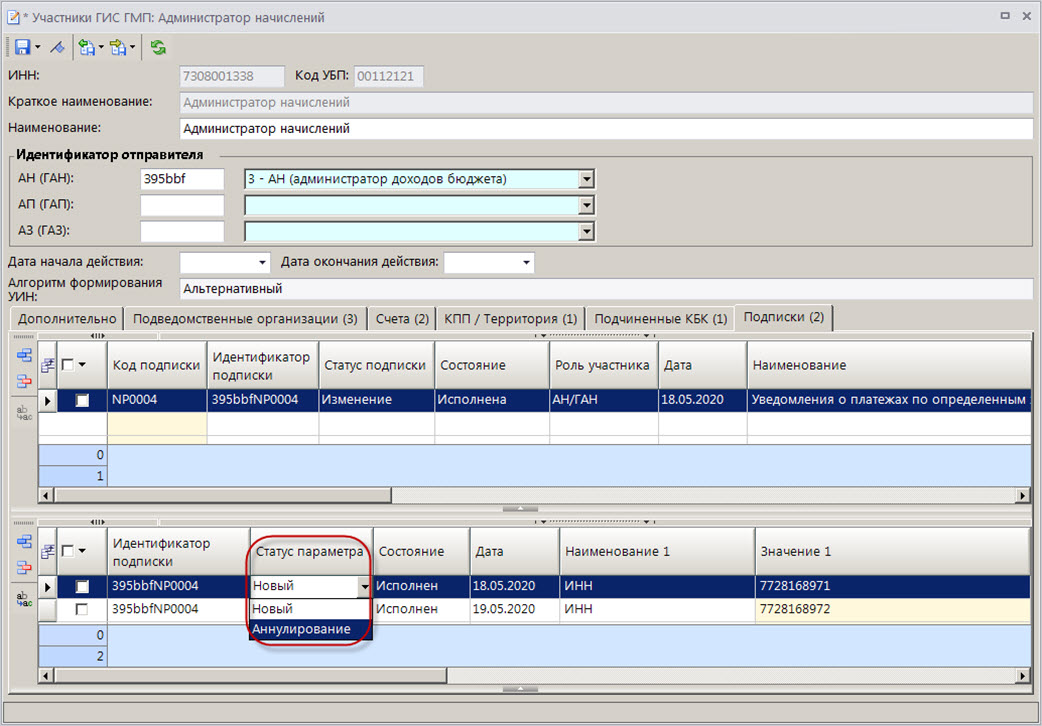Choose Аннулирование in the status dropdown list
Screen dimensions: 1042x726
(x=301, y=629)
